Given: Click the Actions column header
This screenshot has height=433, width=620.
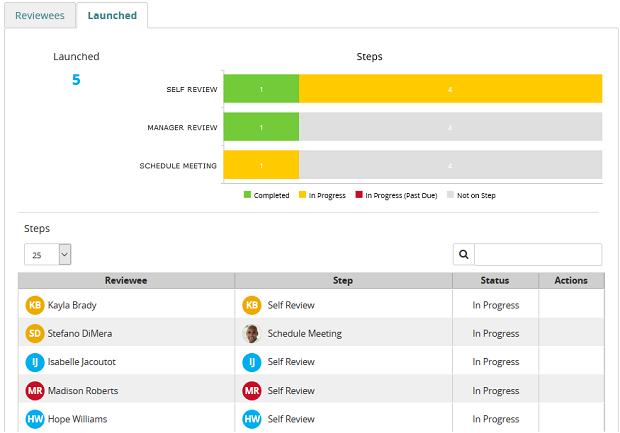Looking at the screenshot, I should (571, 280).
